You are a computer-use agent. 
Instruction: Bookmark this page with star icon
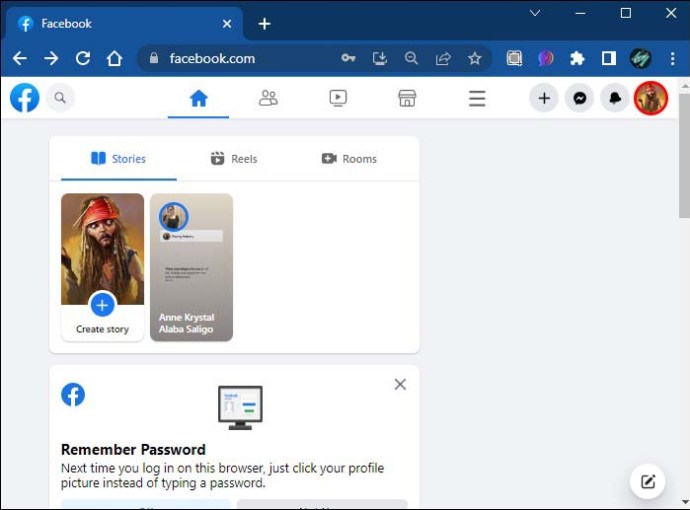point(475,58)
